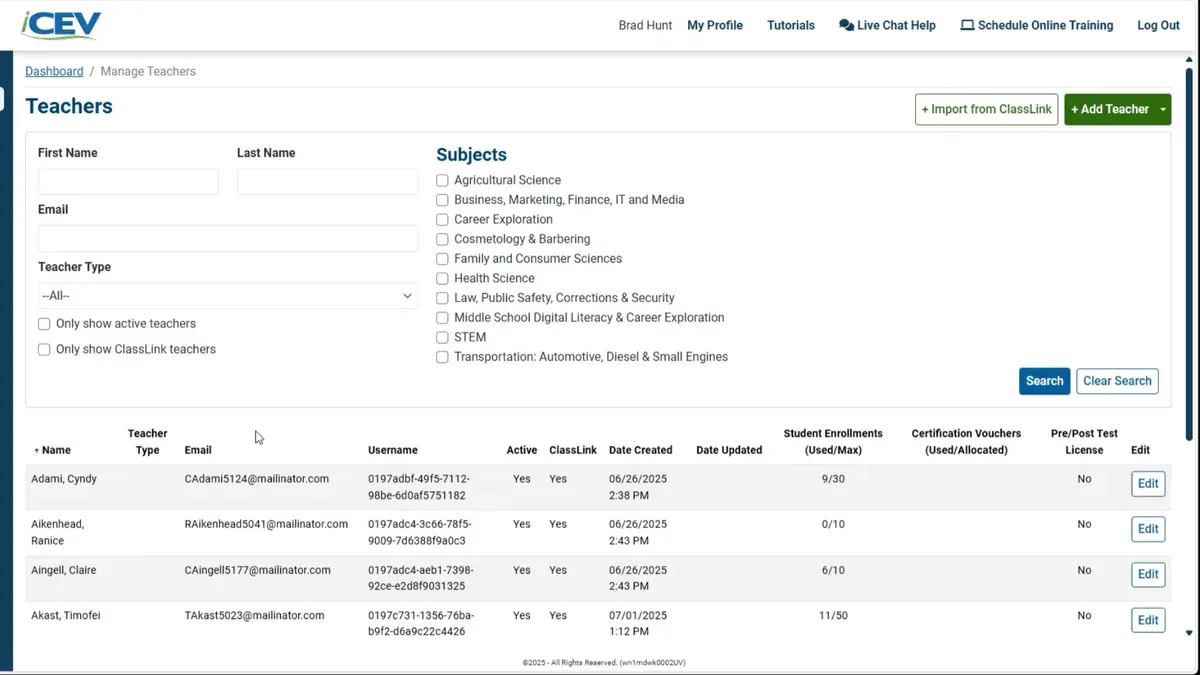This screenshot has height=675, width=1200.
Task: Tick the STEM subject checkbox
Action: [x=442, y=337]
